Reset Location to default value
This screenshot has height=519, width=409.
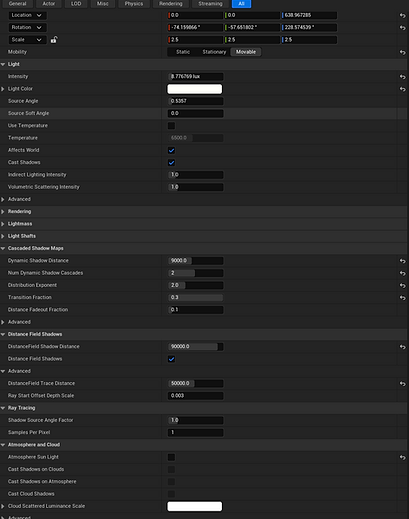402,15
